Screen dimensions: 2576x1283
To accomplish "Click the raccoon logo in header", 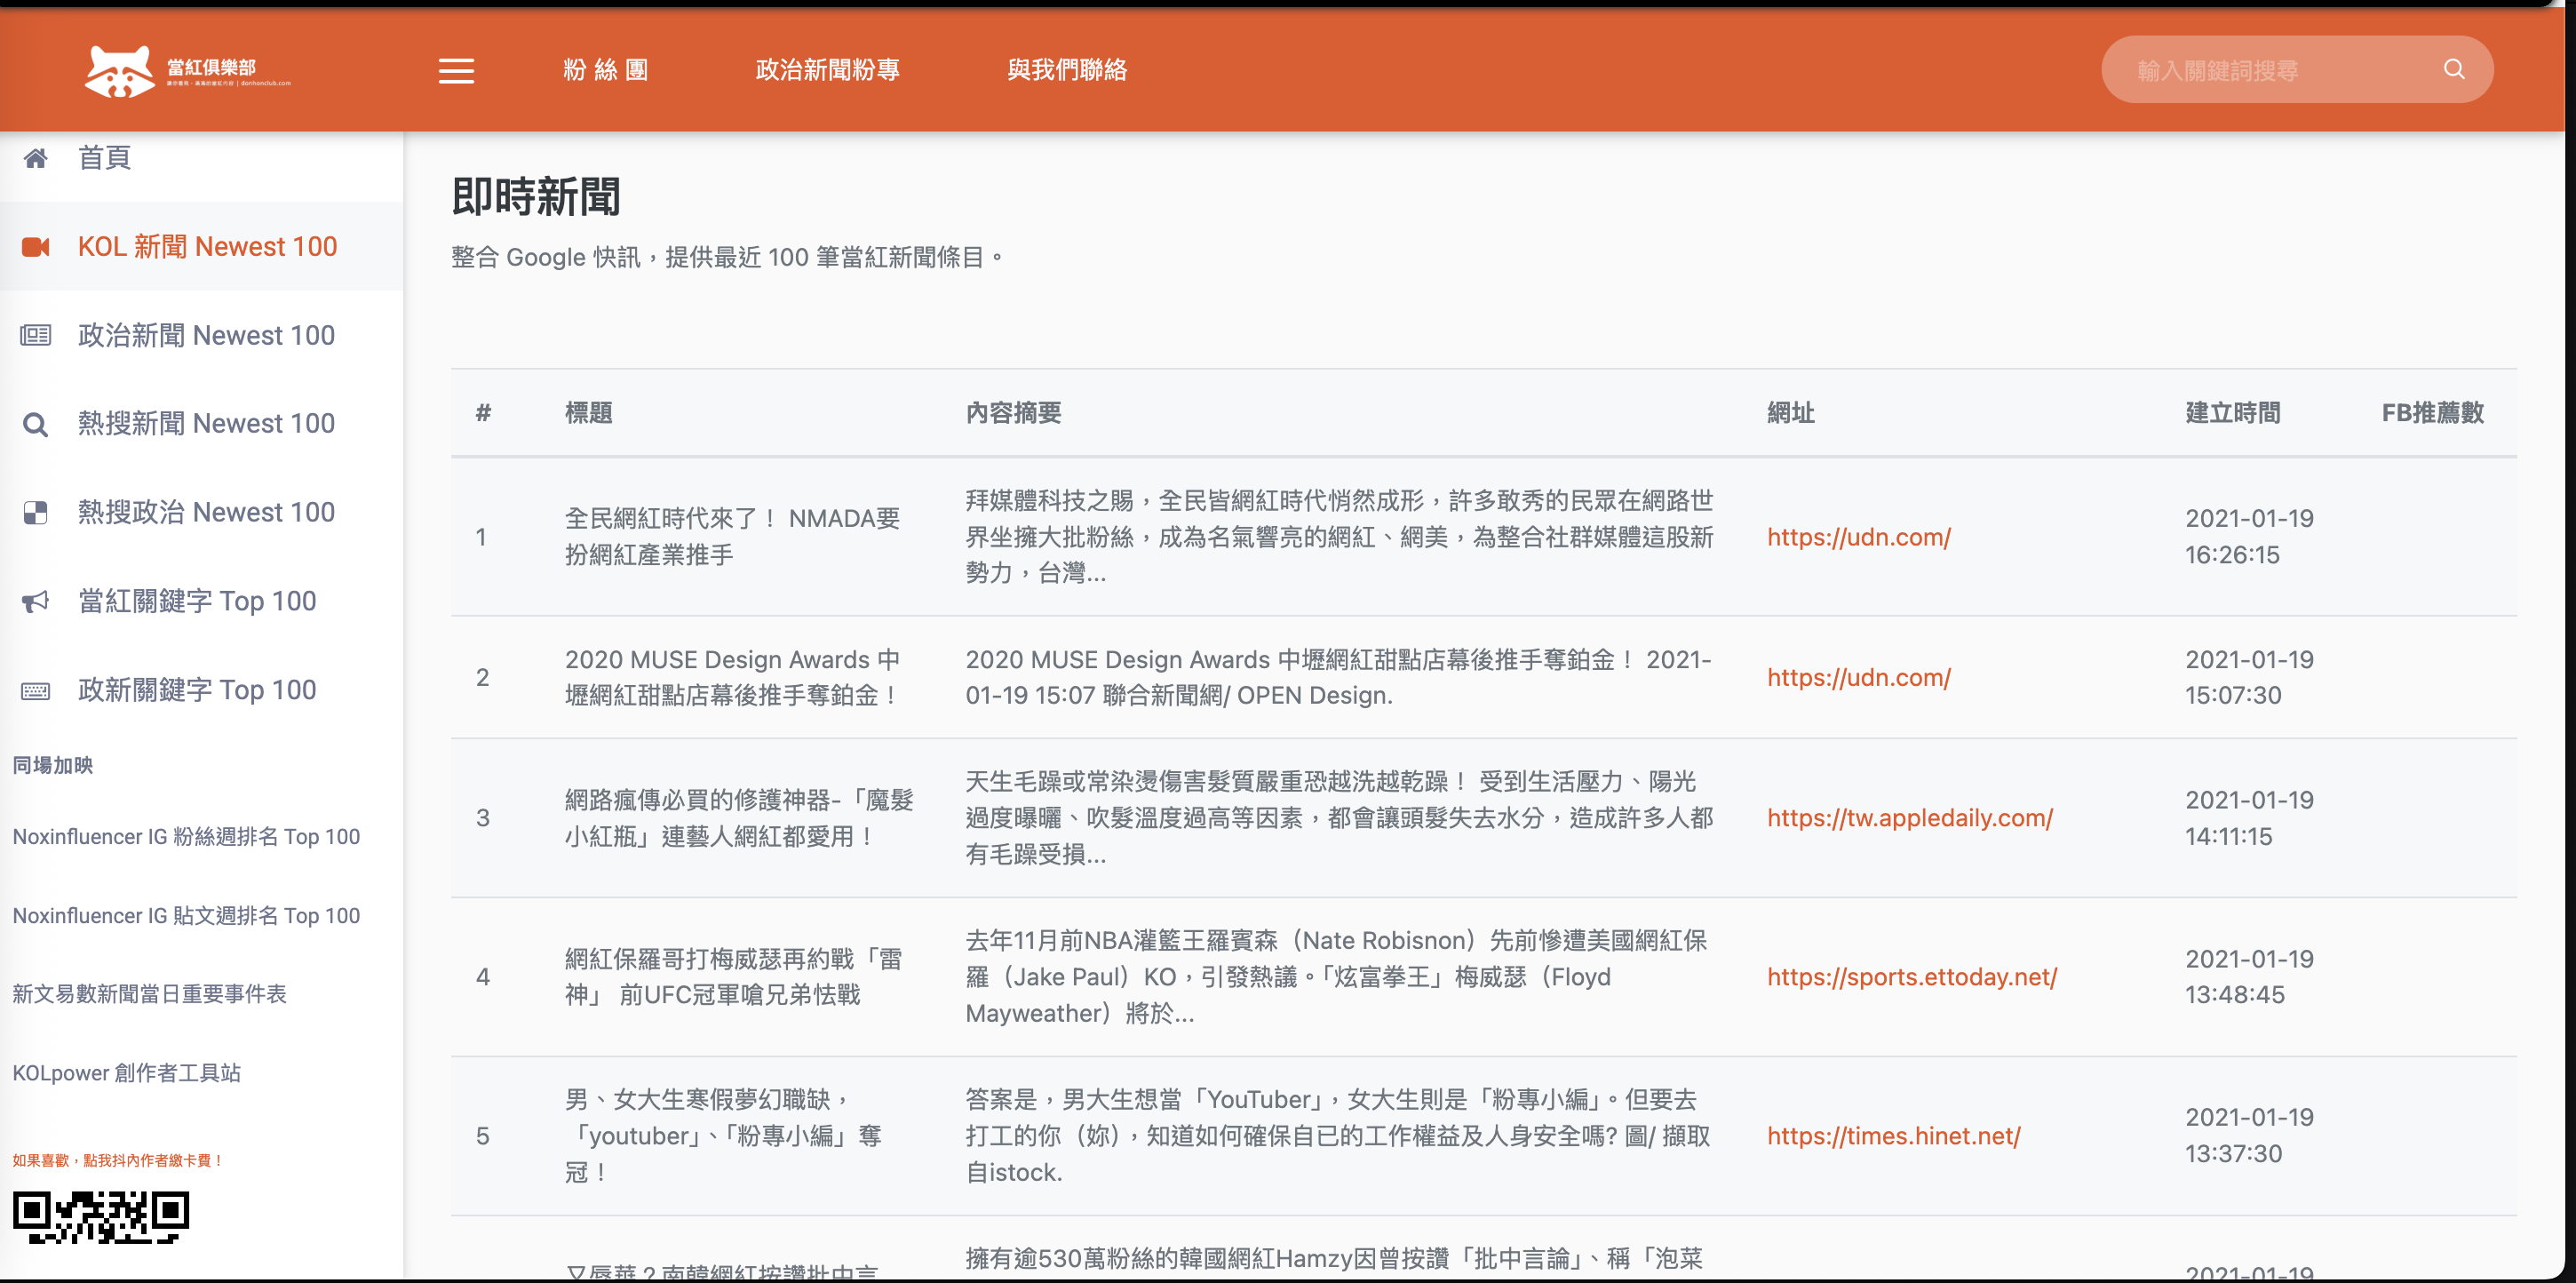I will pos(120,71).
